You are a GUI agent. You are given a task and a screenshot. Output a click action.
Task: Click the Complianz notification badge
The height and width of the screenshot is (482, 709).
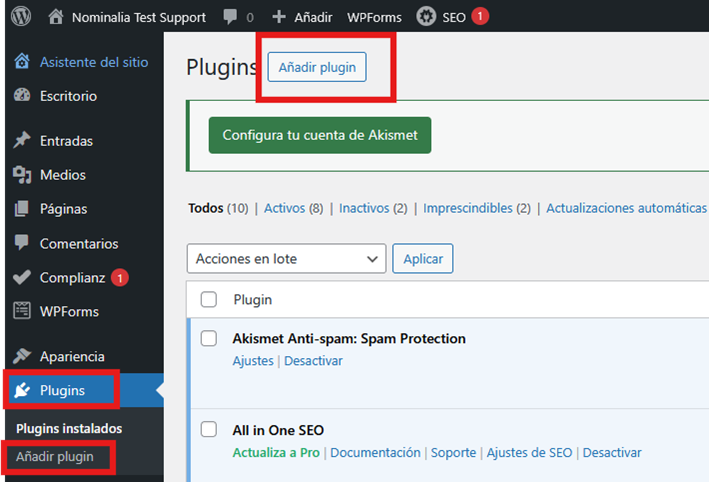coord(120,278)
